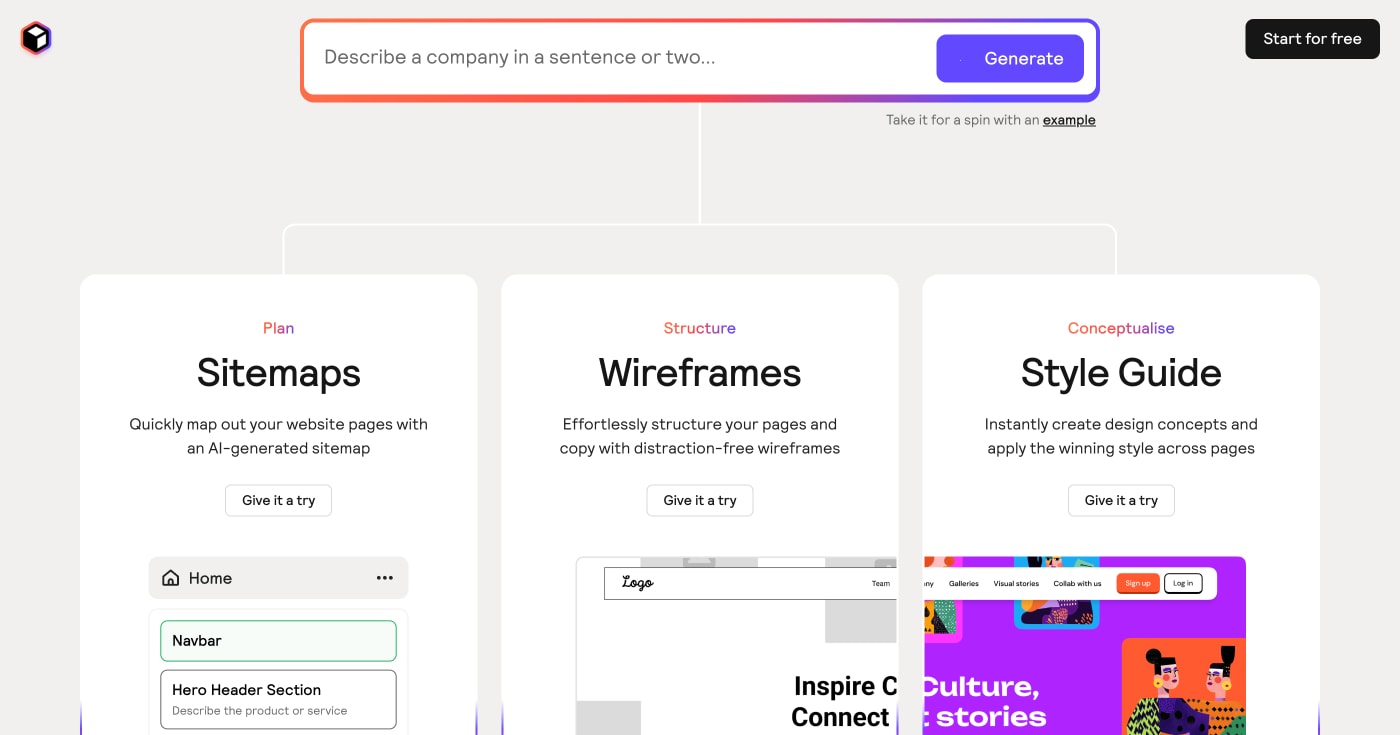Click the script Logo in the wireframe navbar
This screenshot has width=1400, height=735.
637,583
